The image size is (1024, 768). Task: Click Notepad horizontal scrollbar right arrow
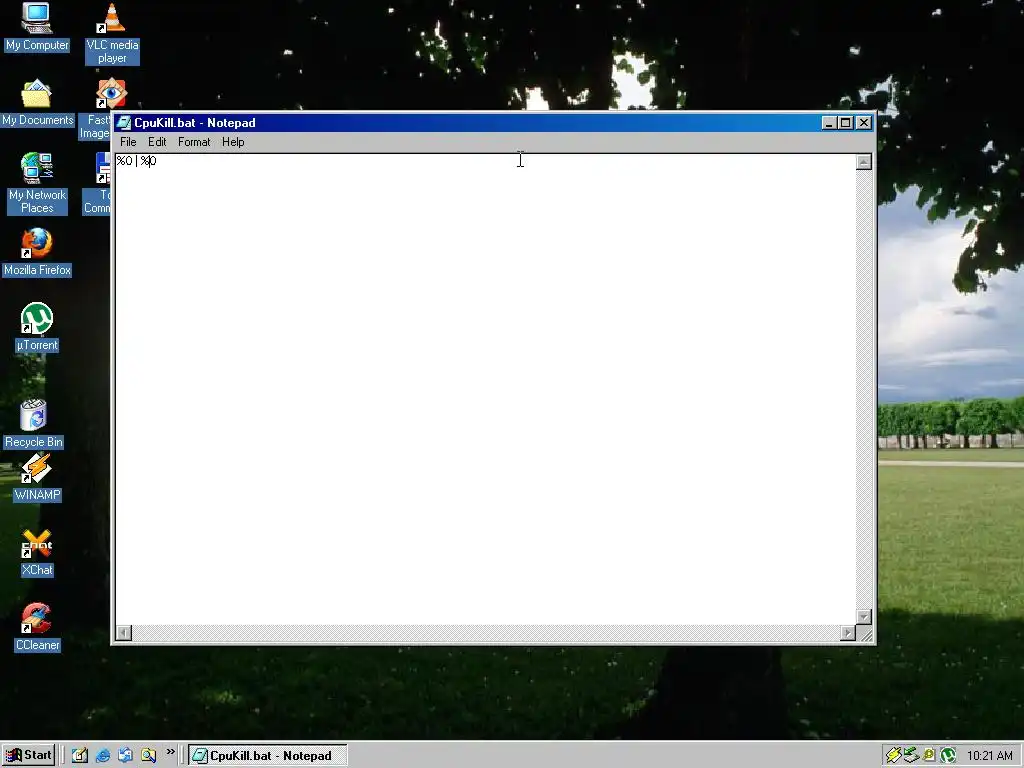click(848, 632)
